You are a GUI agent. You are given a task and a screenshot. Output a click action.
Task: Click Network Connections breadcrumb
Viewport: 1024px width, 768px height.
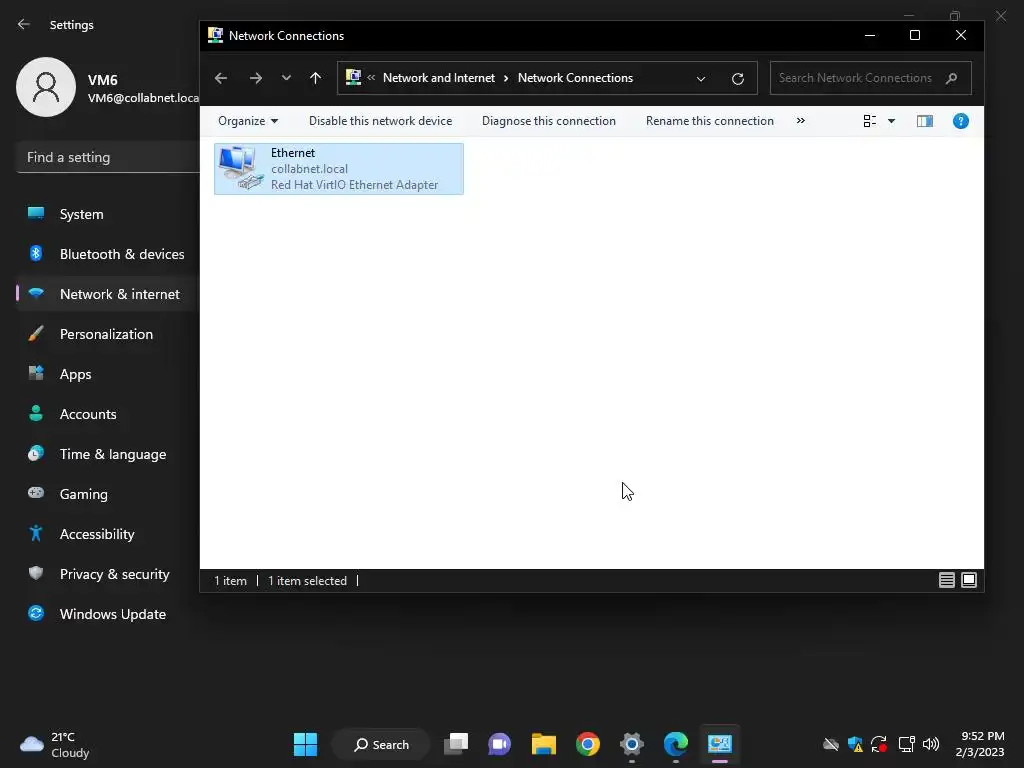click(575, 78)
